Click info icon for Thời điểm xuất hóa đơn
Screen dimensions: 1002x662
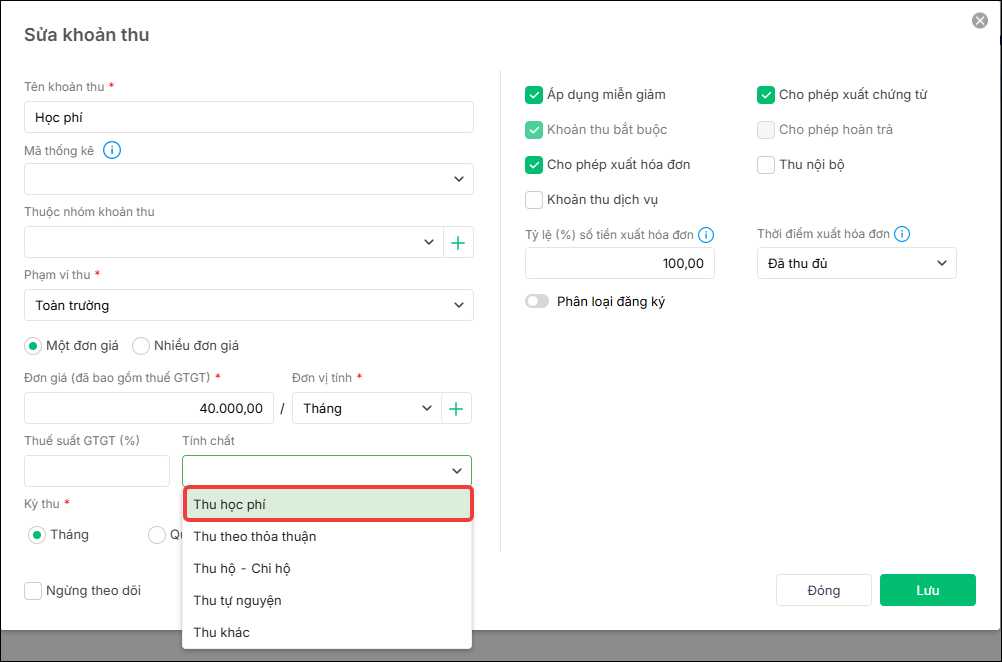[x=902, y=234]
